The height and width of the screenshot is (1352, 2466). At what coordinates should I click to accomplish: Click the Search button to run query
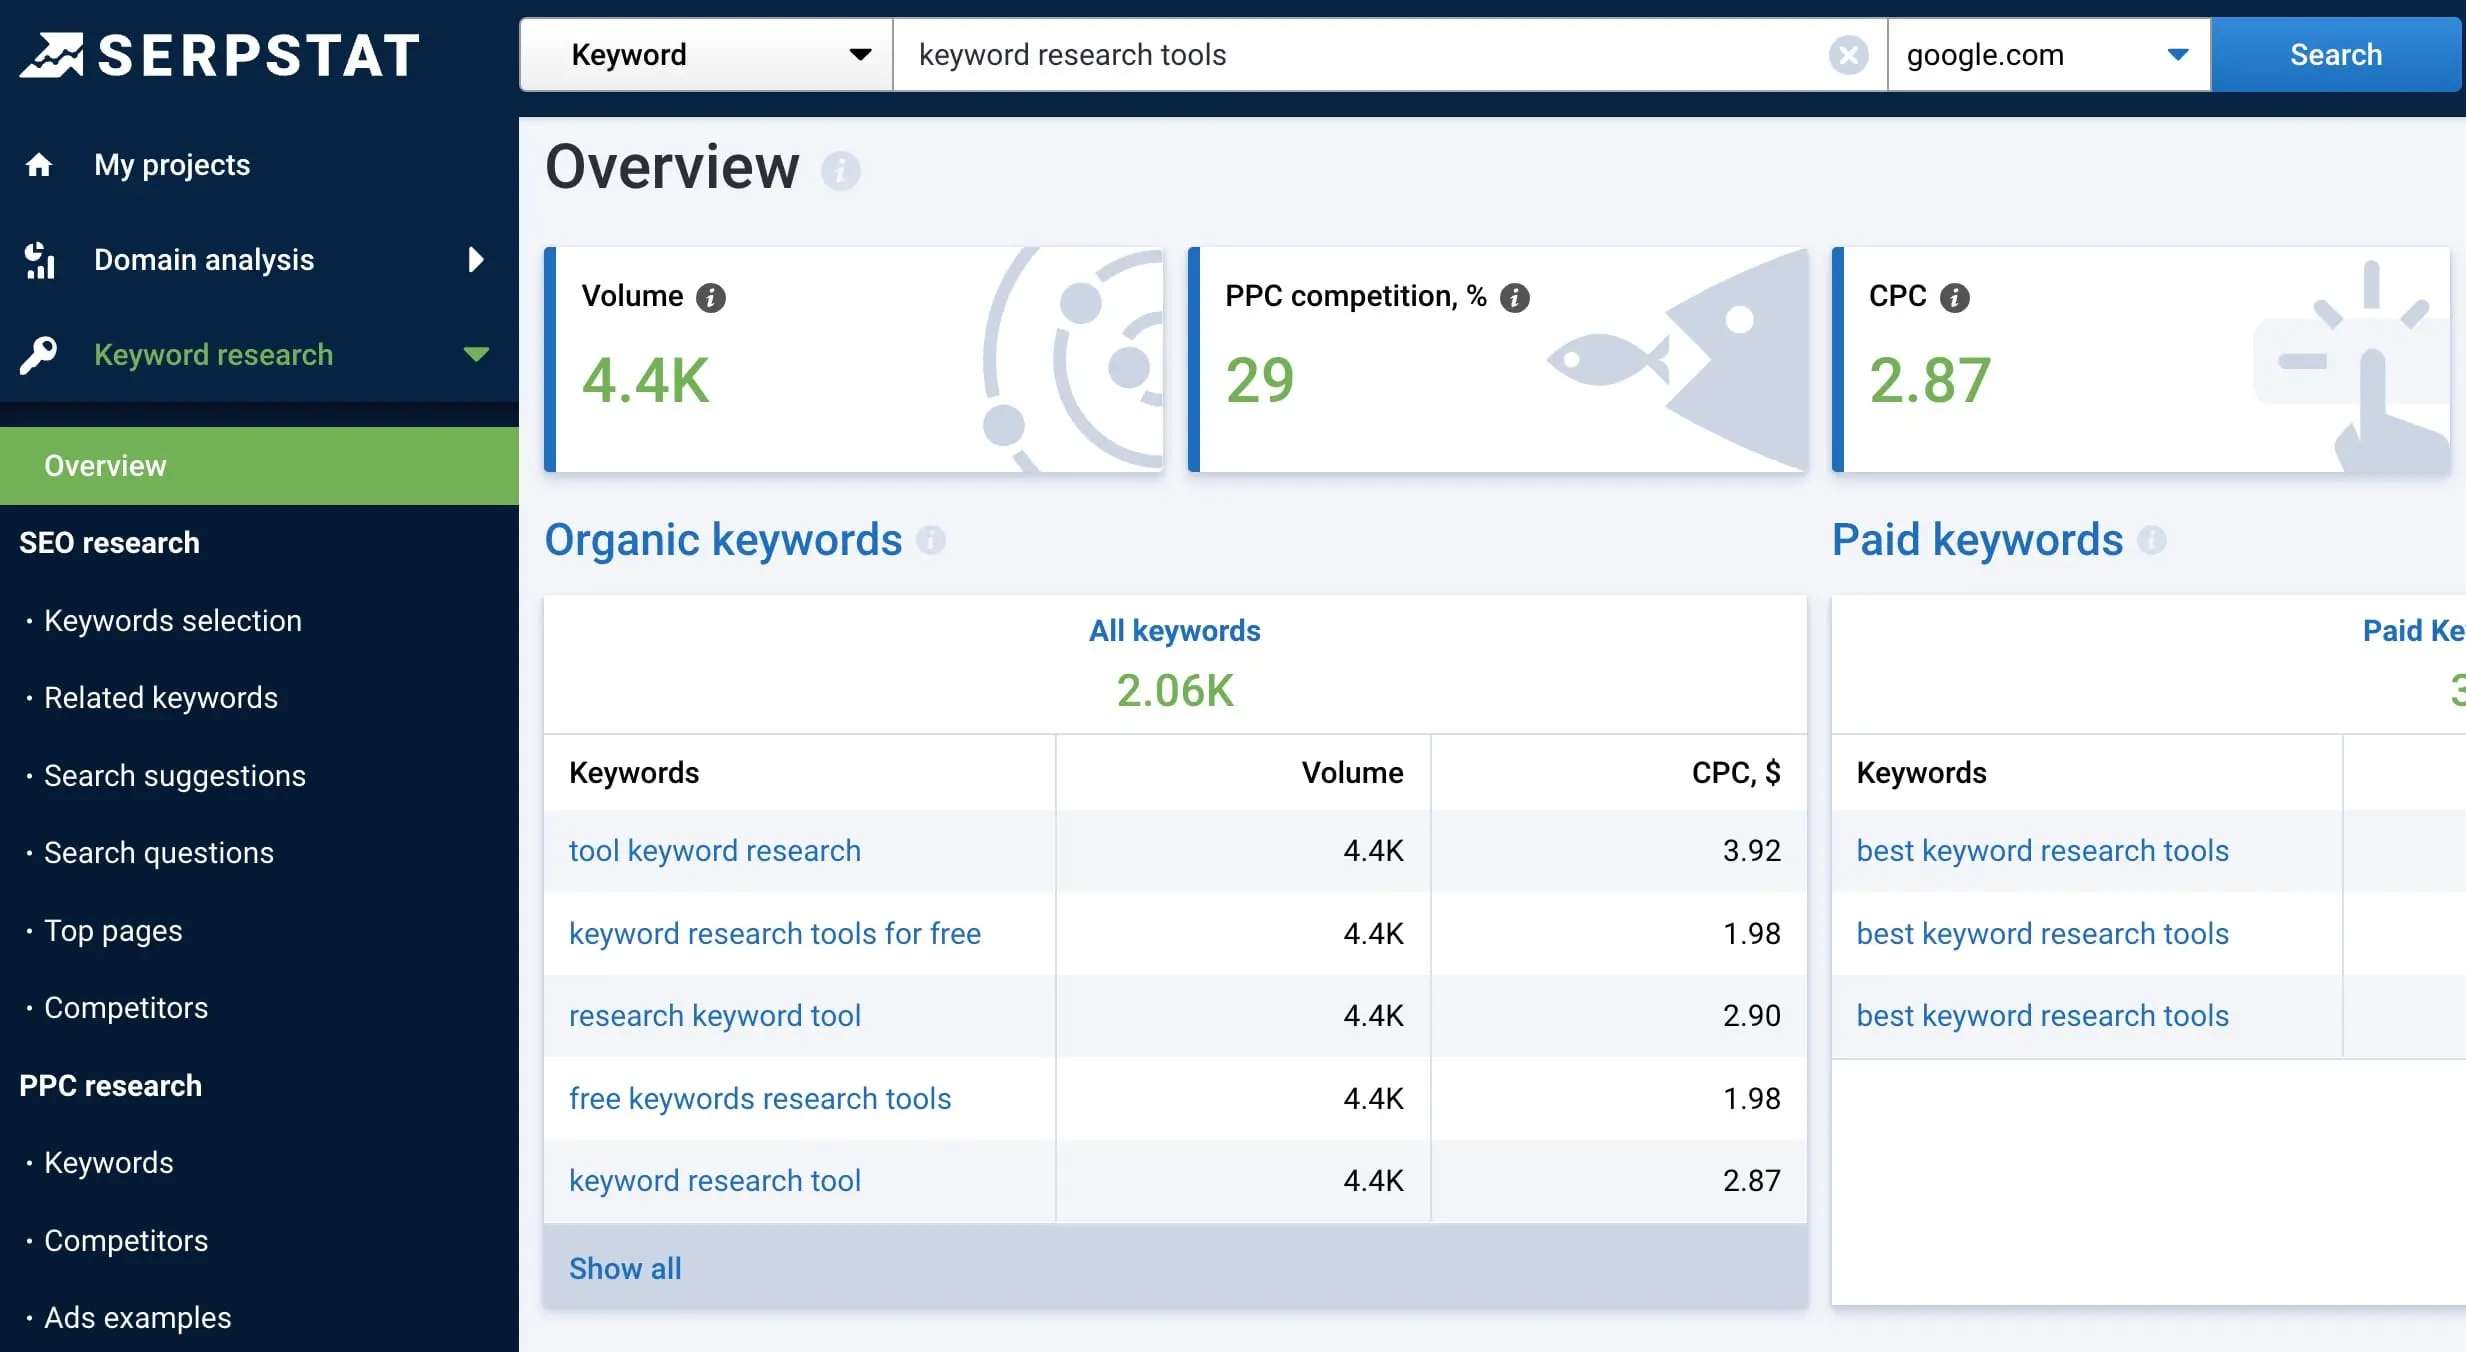pos(2334,53)
